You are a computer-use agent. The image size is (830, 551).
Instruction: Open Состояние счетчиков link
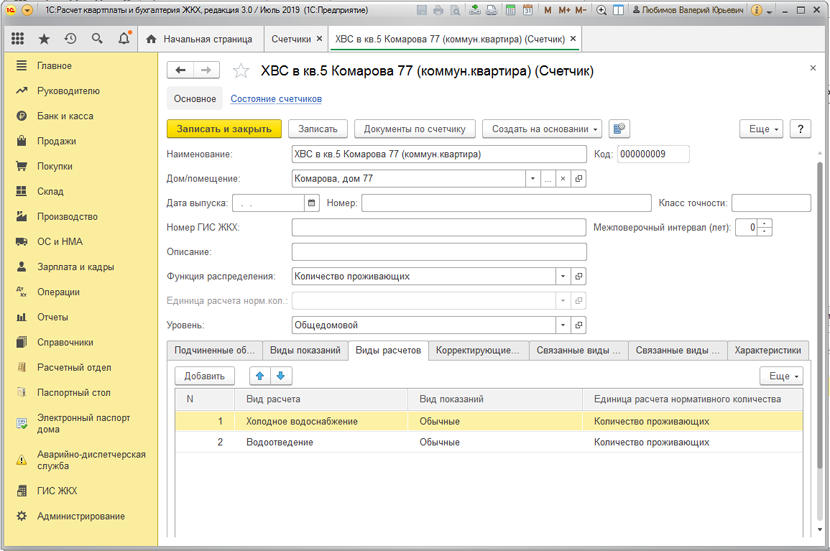click(276, 99)
